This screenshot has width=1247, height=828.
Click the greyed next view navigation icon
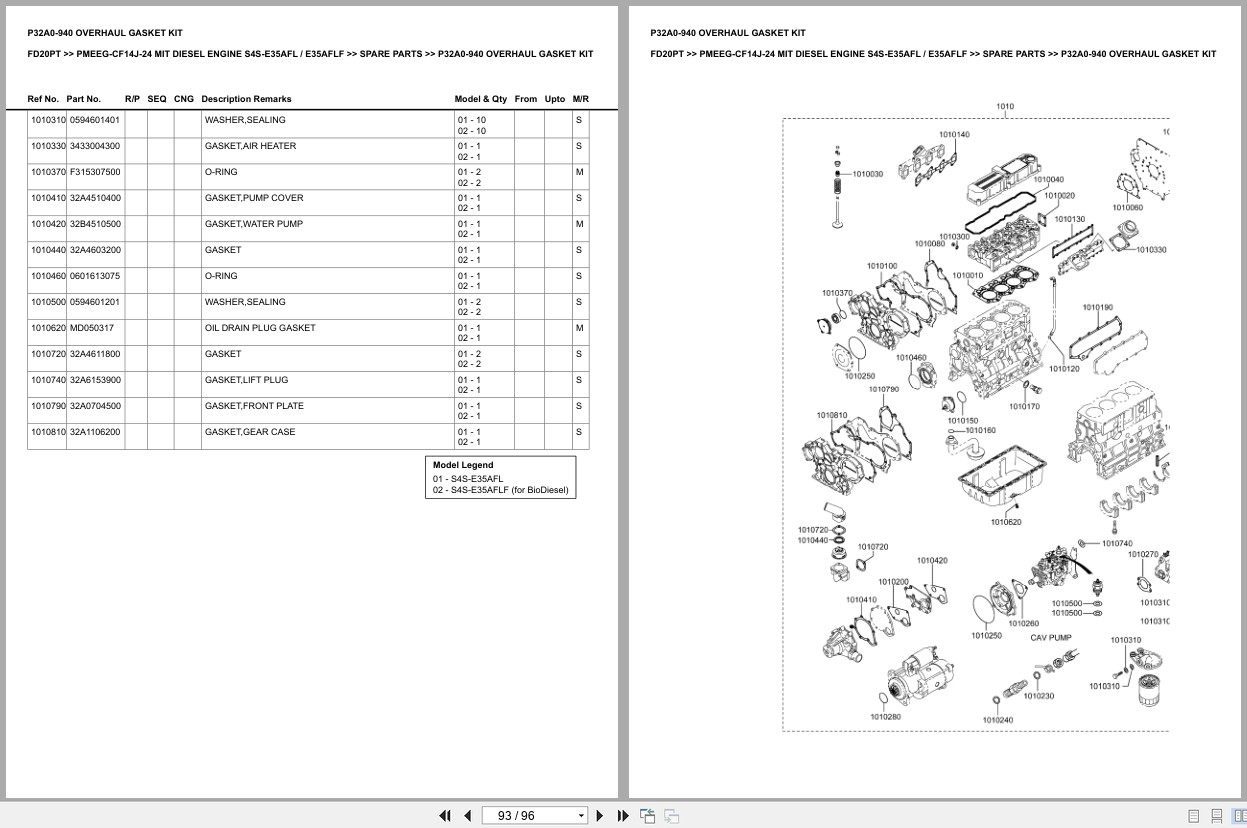(671, 816)
